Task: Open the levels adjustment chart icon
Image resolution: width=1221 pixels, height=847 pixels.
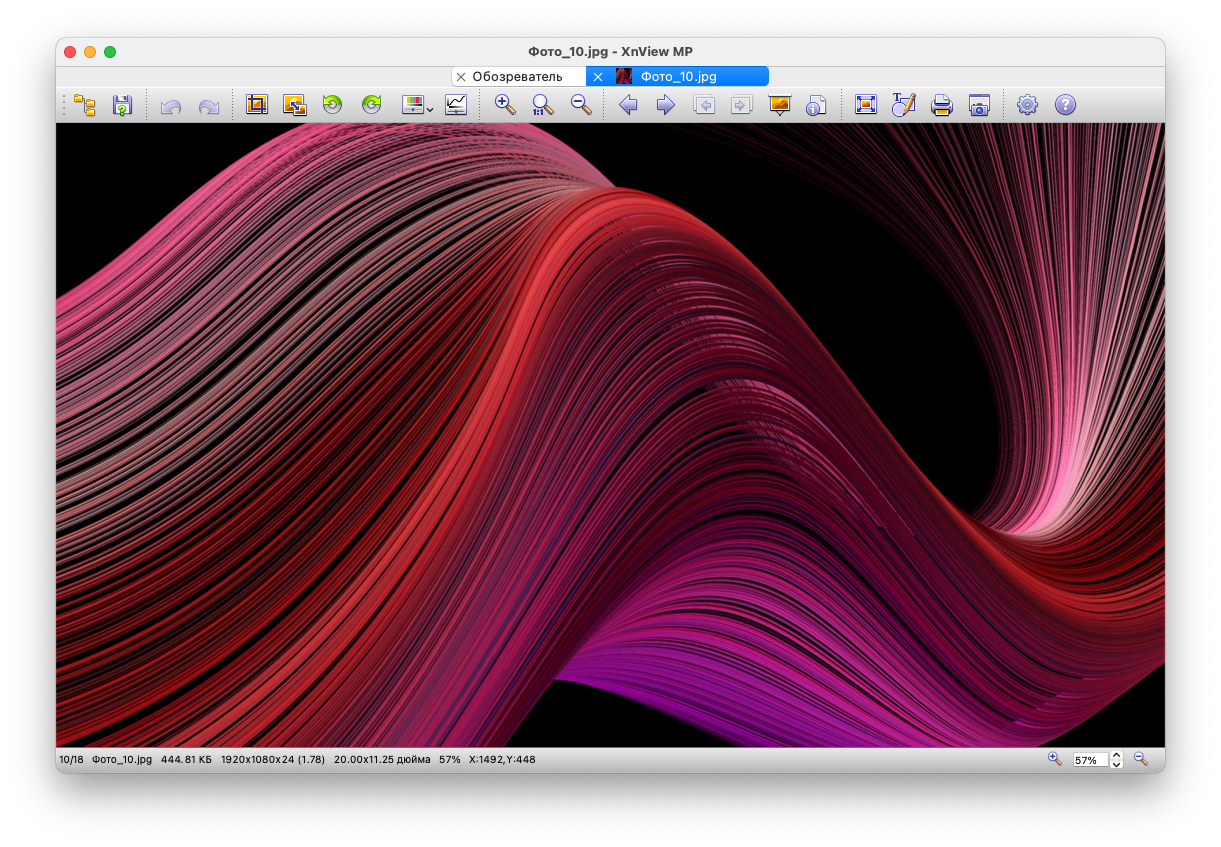Action: click(x=456, y=105)
